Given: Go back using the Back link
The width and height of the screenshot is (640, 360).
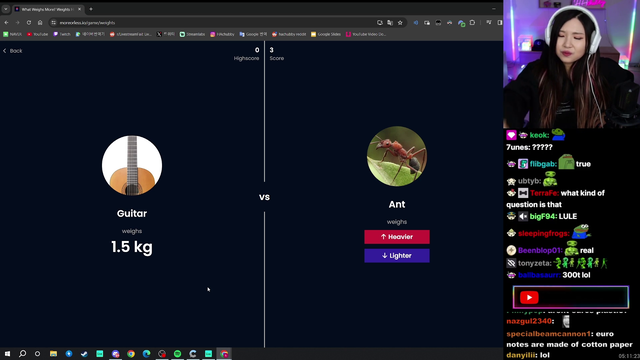Looking at the screenshot, I should point(13,51).
